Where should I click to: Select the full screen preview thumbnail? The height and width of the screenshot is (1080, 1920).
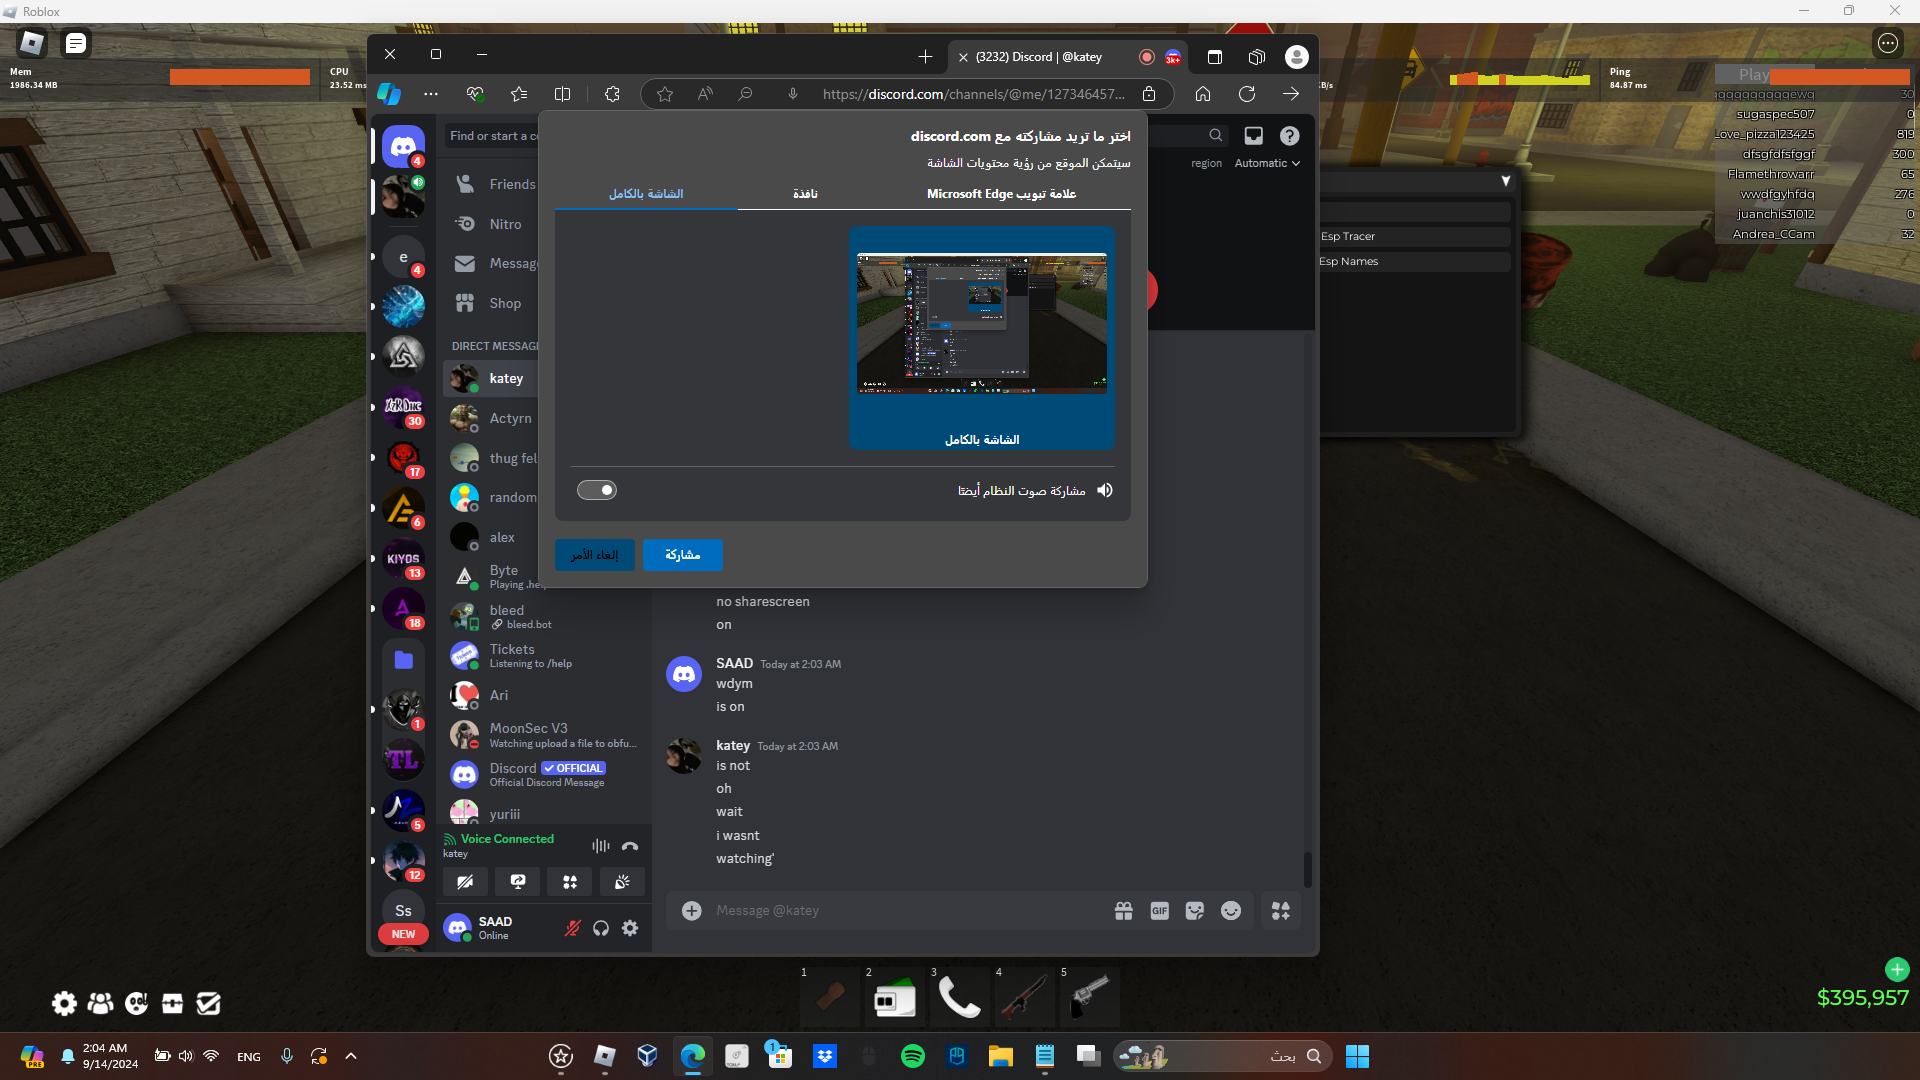pyautogui.click(x=982, y=337)
